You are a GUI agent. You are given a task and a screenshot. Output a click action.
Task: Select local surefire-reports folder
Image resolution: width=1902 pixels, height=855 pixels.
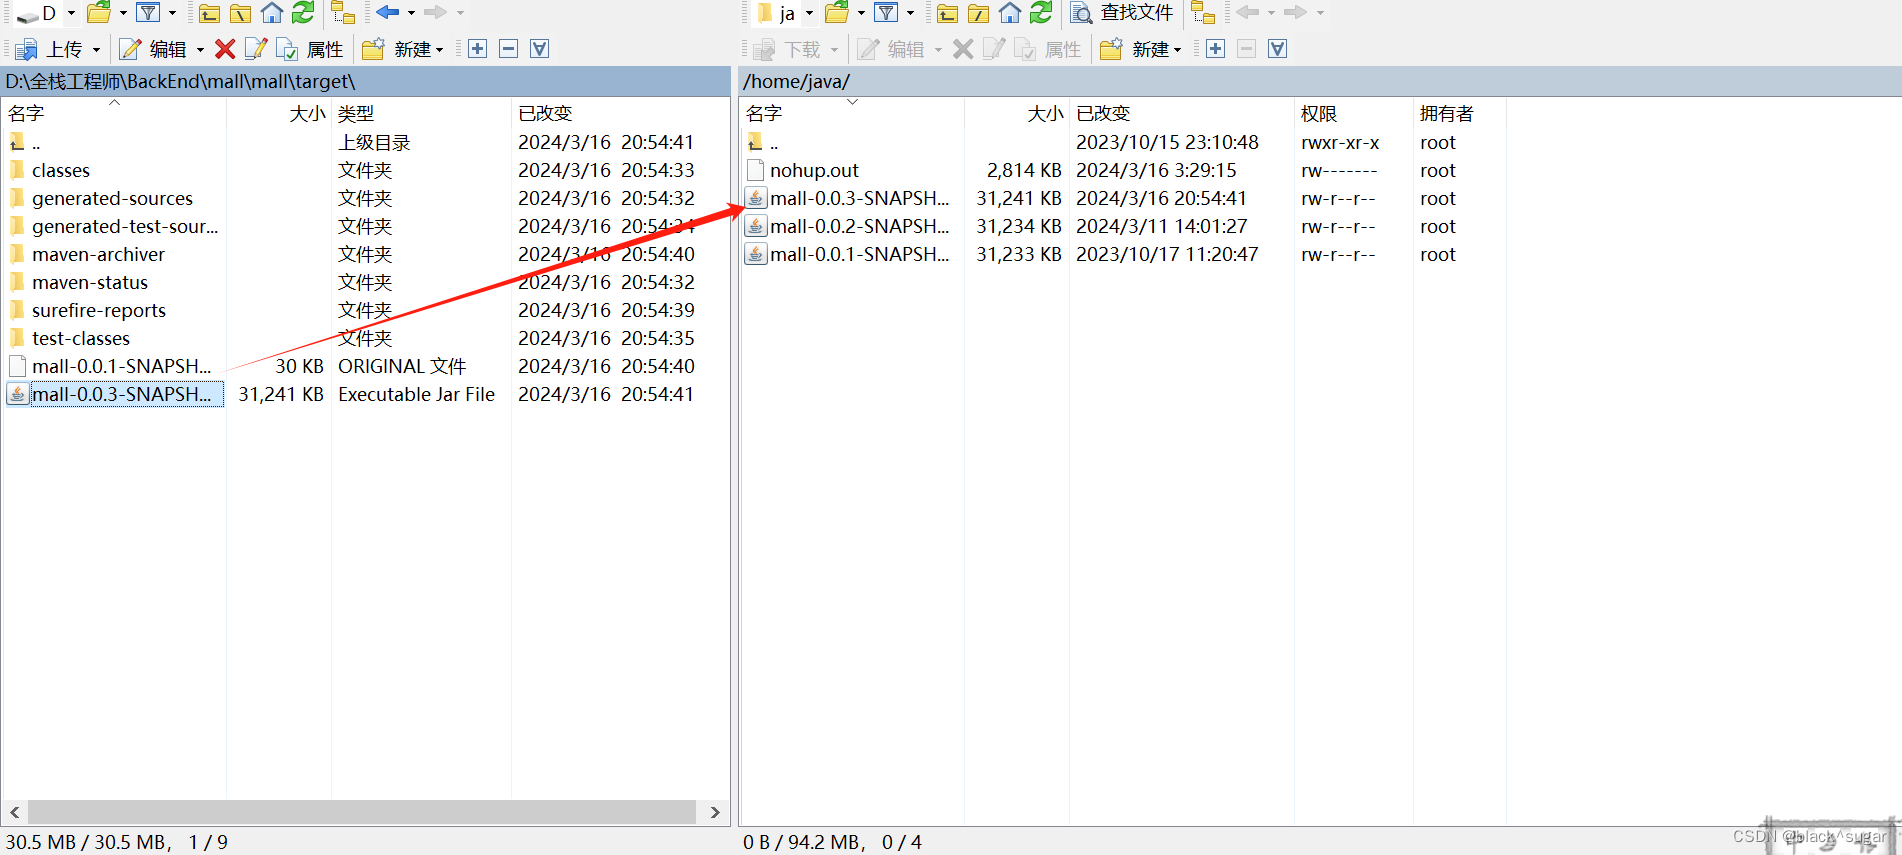[99, 310]
